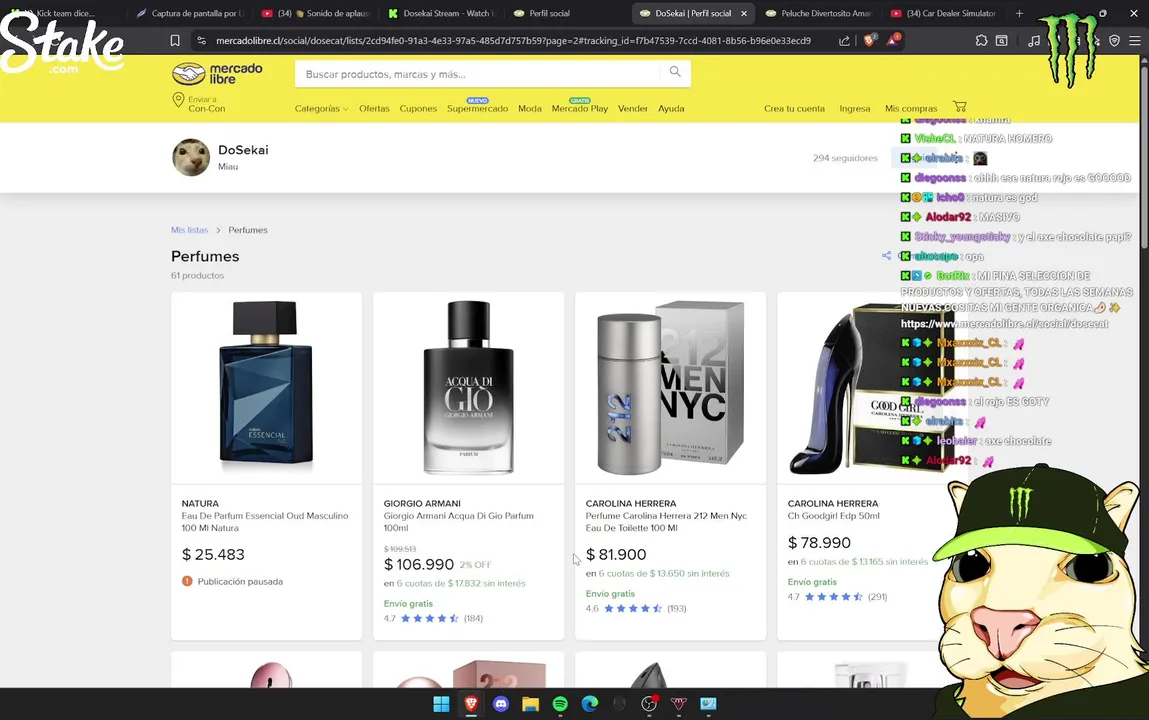Open the 212 Men NYC perfume image
This screenshot has height=720, width=1149.
point(670,388)
